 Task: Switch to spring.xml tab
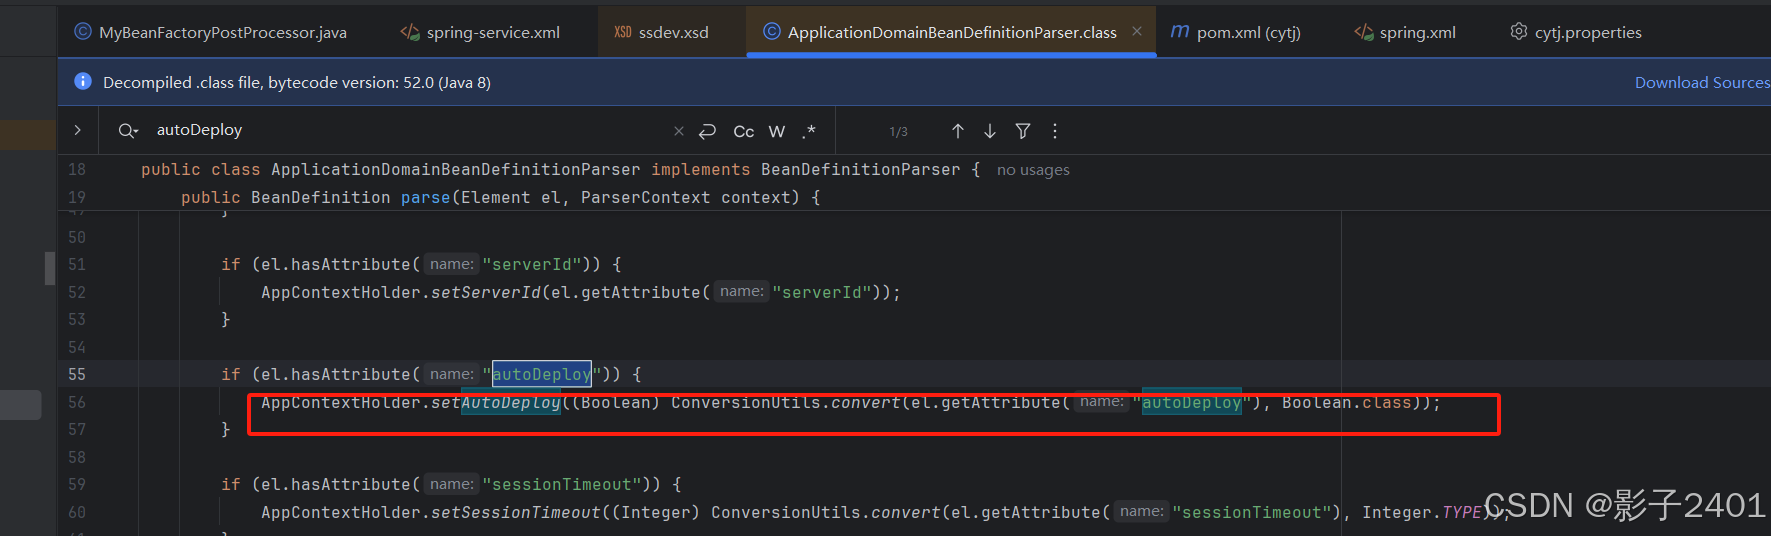1405,32
